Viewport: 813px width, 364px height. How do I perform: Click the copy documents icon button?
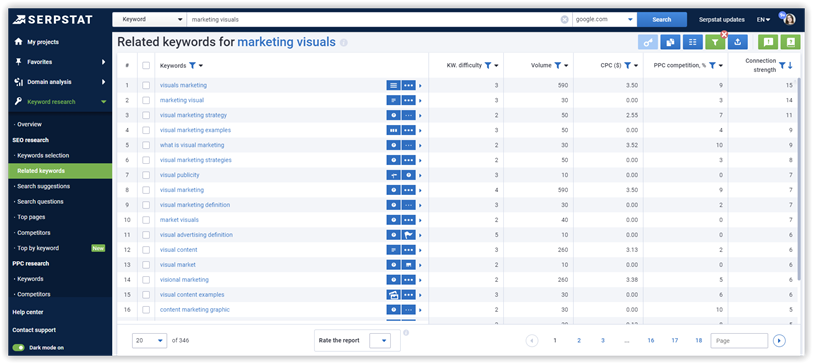tap(670, 43)
